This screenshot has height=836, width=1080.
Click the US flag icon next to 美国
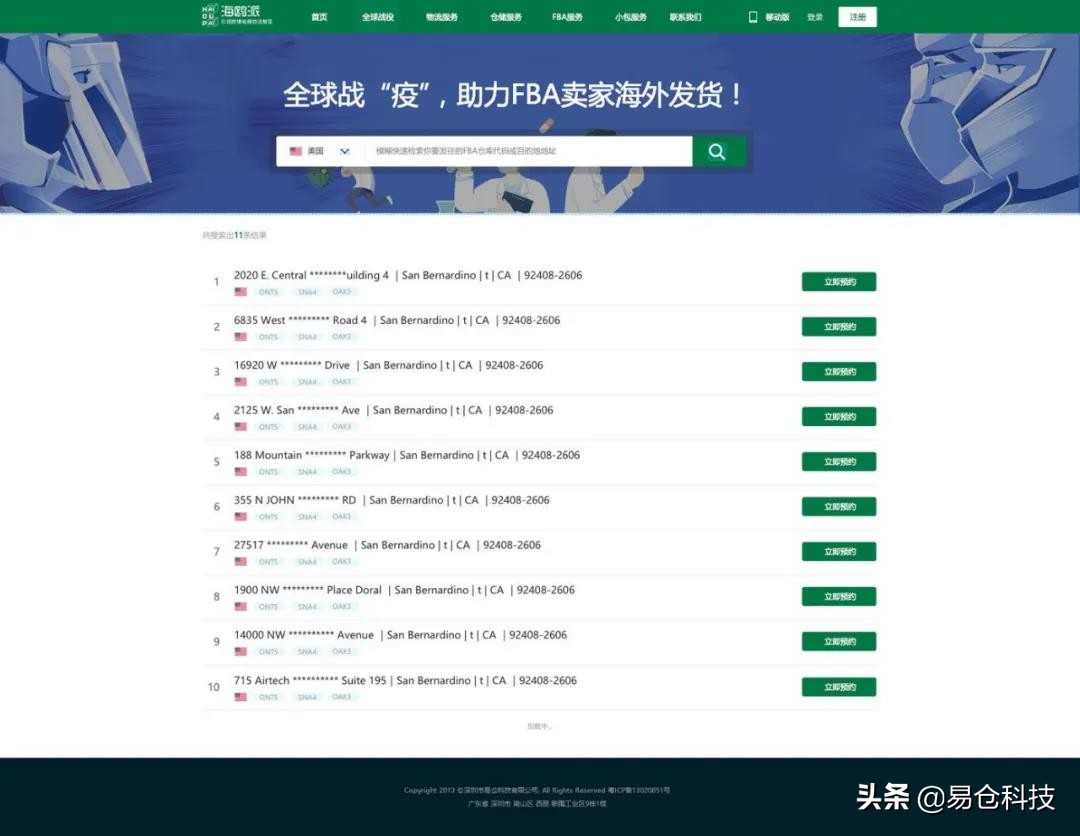(294, 151)
